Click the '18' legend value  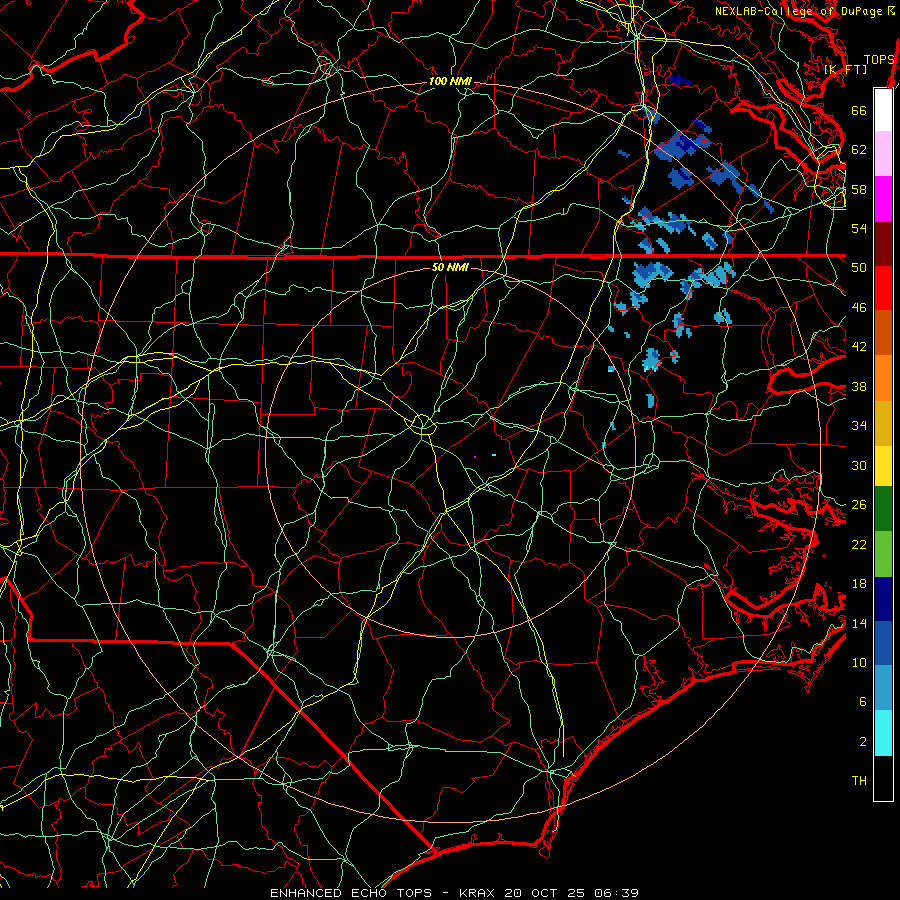pos(859,583)
